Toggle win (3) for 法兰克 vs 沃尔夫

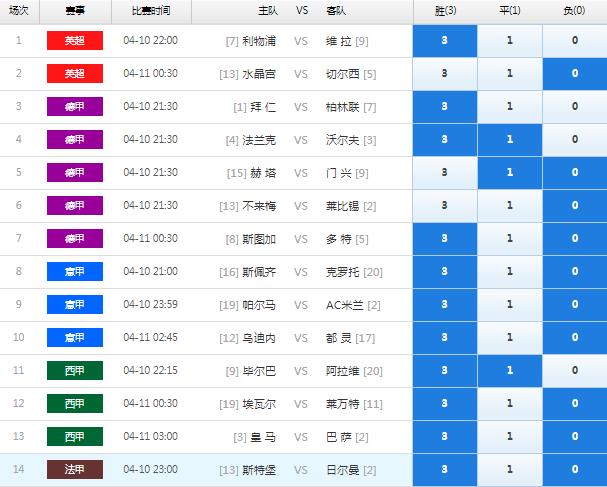point(445,140)
